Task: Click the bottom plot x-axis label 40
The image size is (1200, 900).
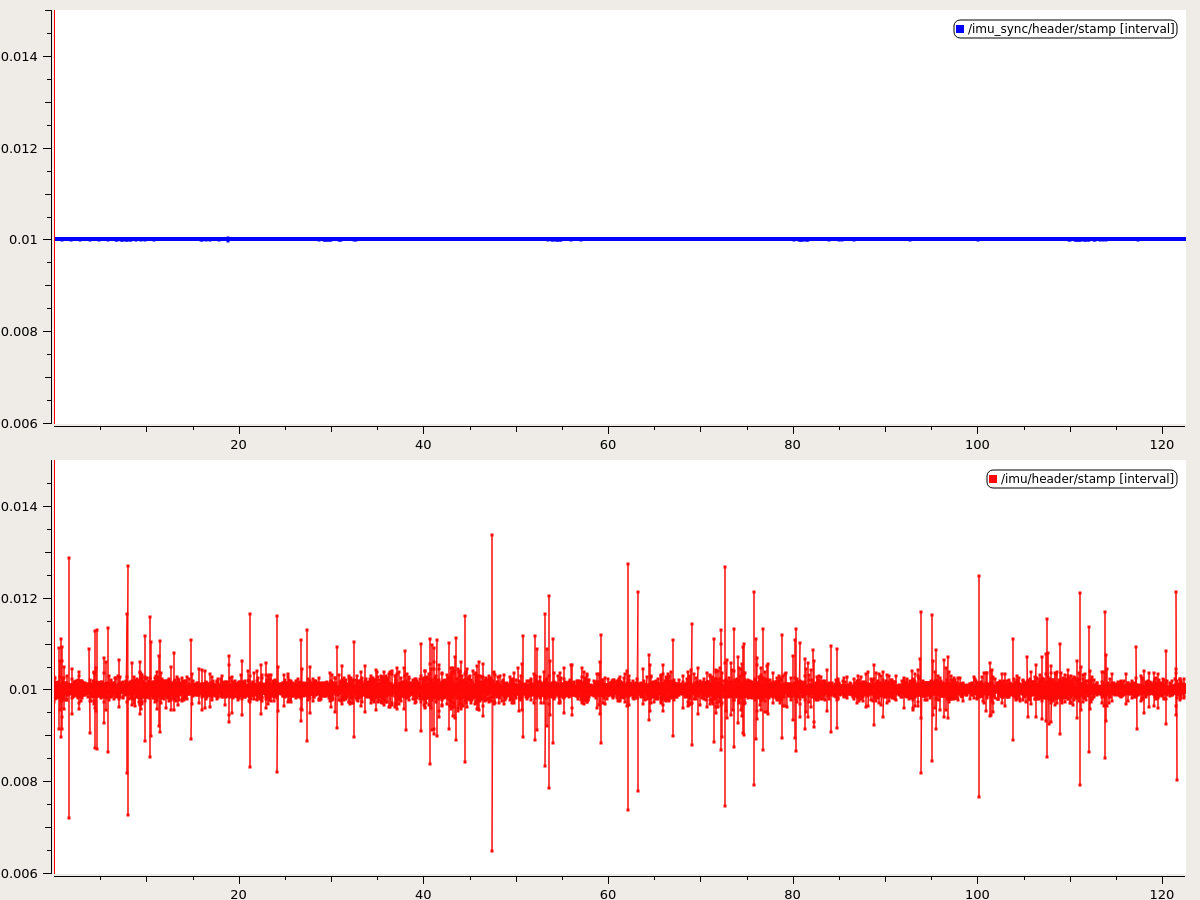Action: tap(423, 894)
